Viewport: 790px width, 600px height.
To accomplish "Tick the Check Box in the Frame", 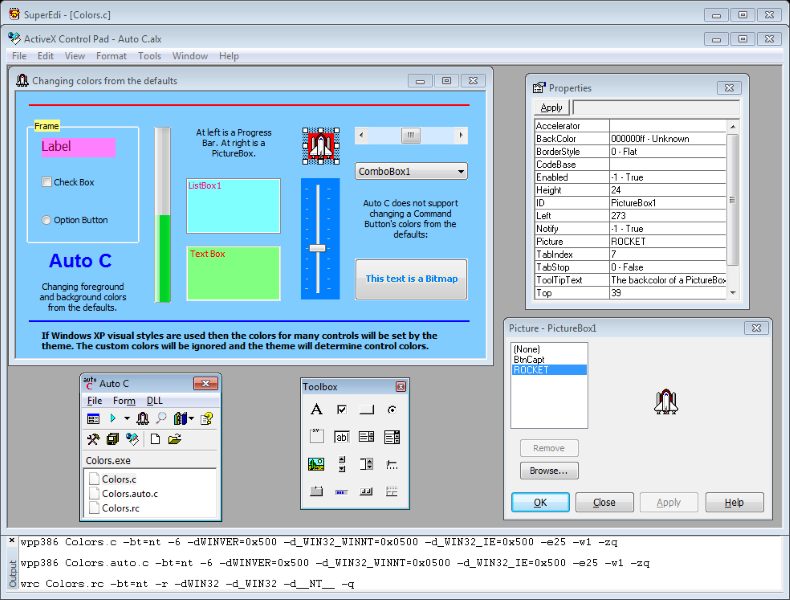I will [x=47, y=182].
